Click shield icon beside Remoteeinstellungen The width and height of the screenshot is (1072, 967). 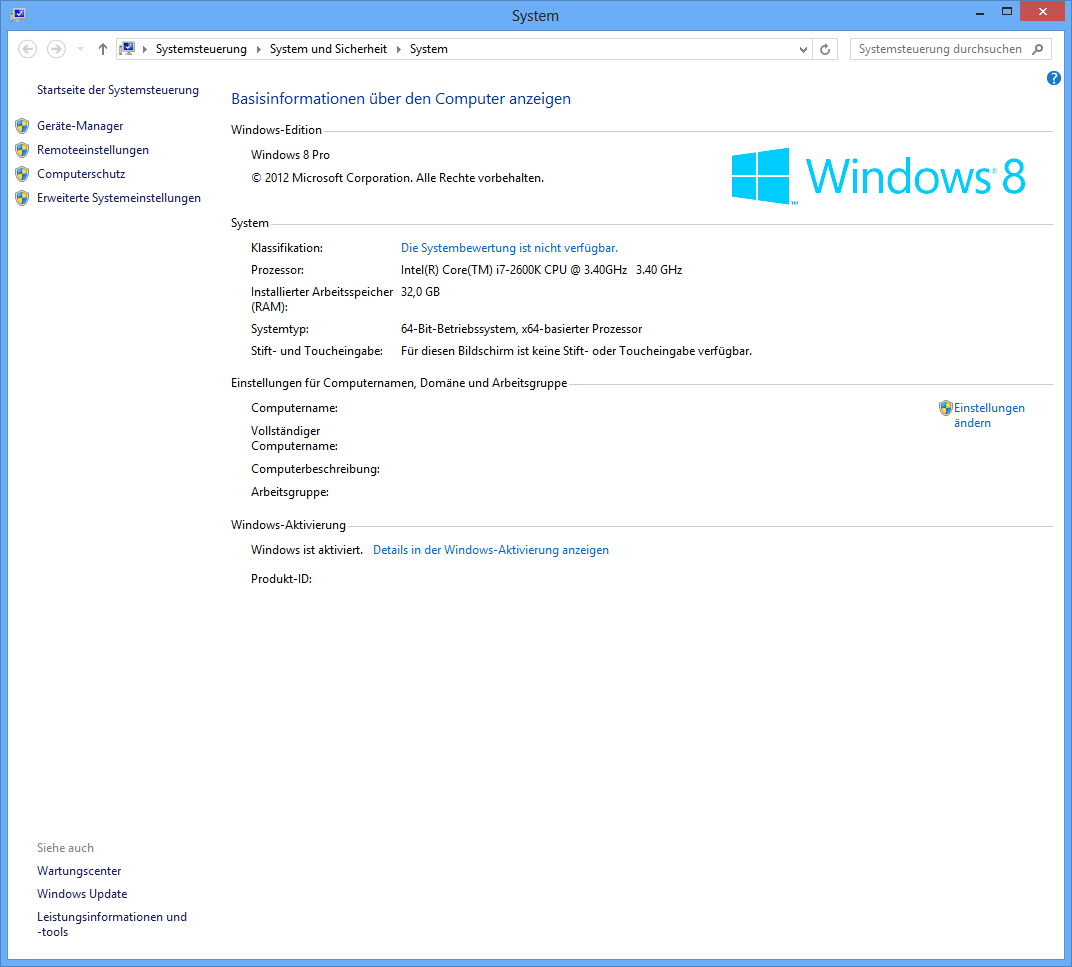22,150
